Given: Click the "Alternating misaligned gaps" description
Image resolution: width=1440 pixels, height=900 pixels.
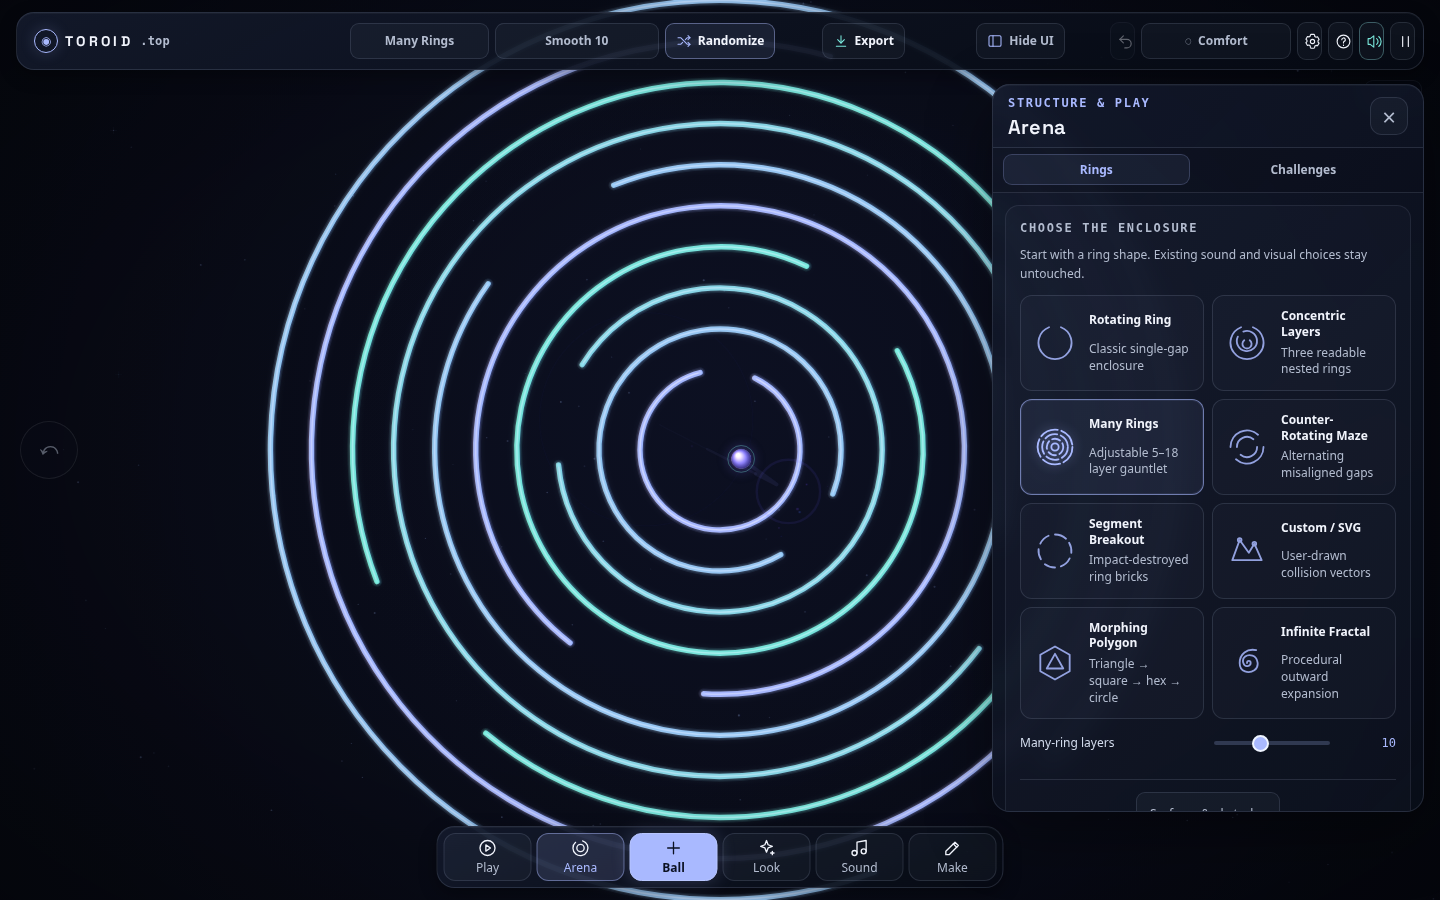Looking at the screenshot, I should [1327, 464].
